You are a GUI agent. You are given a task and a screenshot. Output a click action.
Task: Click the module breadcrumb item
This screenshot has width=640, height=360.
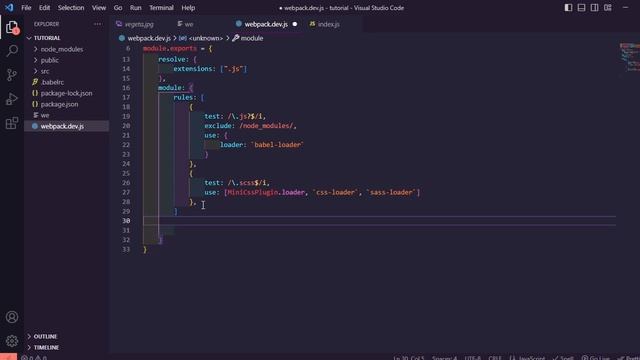click(252, 38)
